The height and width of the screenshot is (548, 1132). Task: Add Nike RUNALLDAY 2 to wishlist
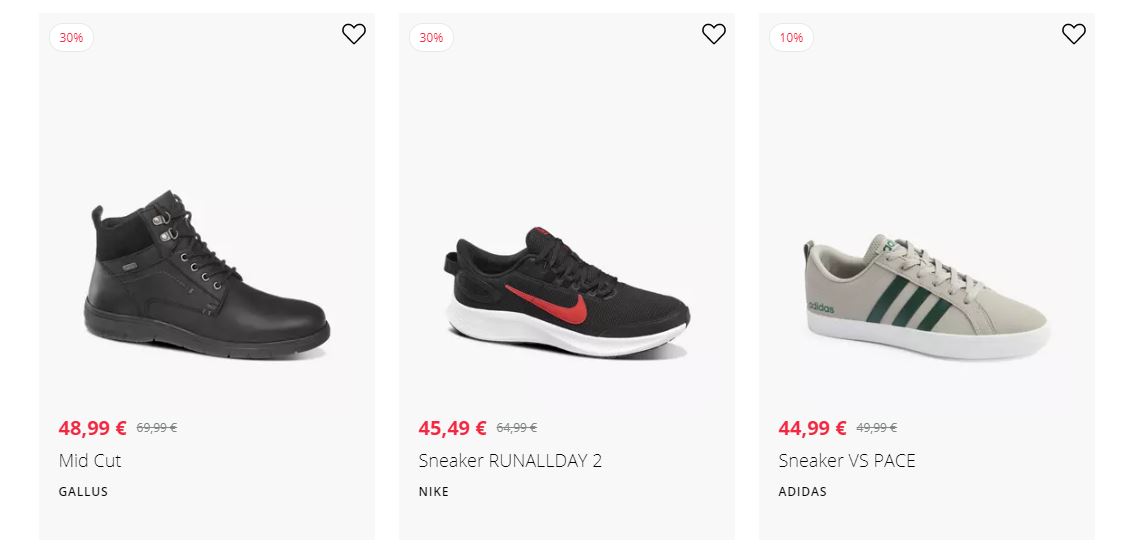click(x=714, y=34)
